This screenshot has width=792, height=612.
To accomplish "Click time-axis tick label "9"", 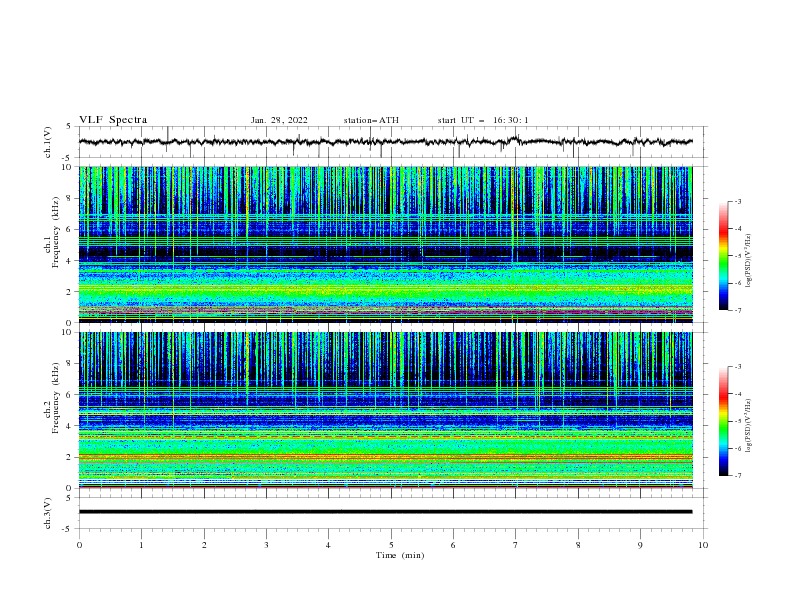I will click(640, 545).
